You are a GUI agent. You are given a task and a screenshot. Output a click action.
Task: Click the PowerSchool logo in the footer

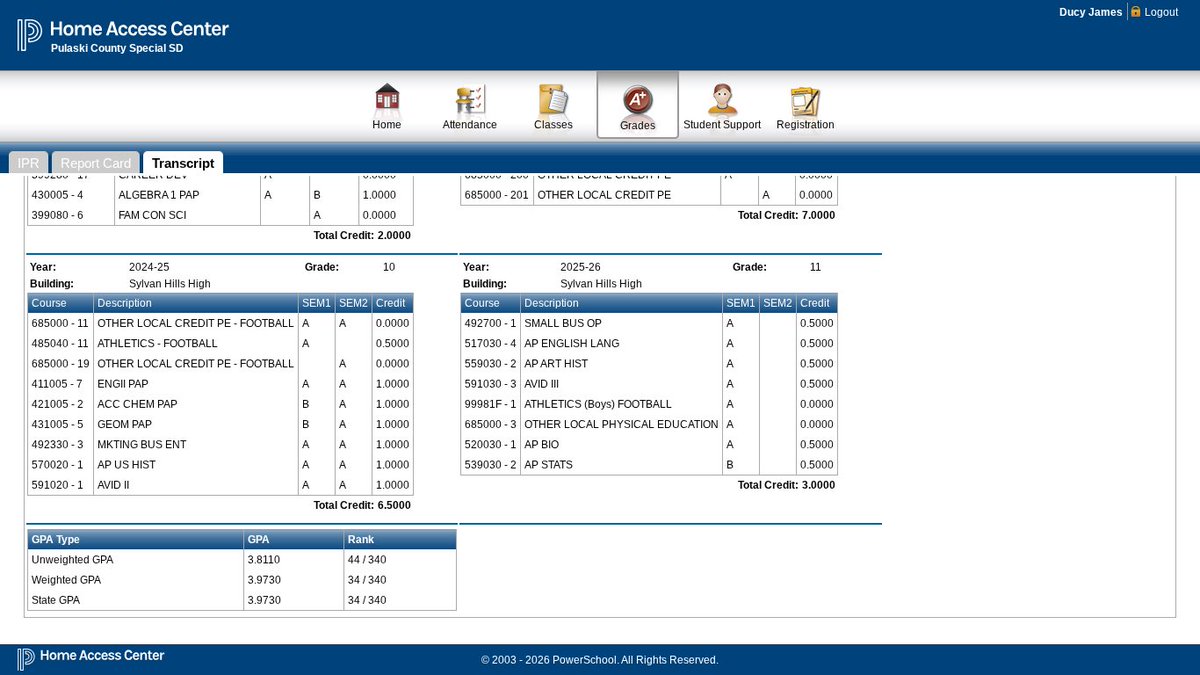click(x=26, y=658)
